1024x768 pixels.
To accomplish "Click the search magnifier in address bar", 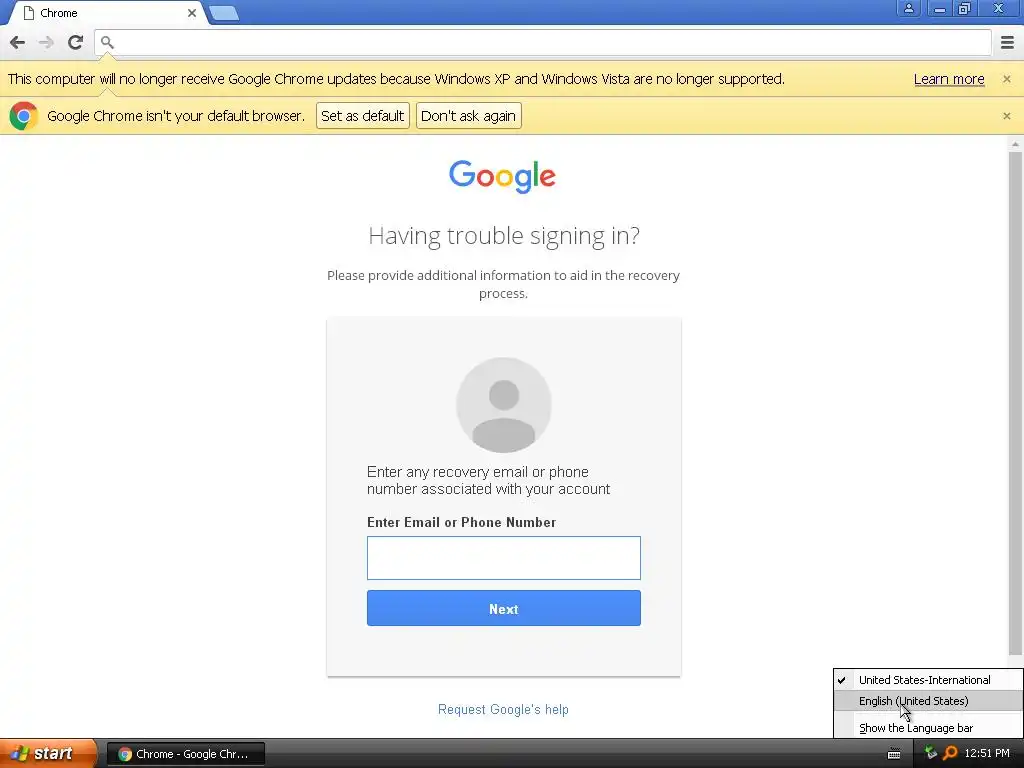I will pyautogui.click(x=107, y=42).
